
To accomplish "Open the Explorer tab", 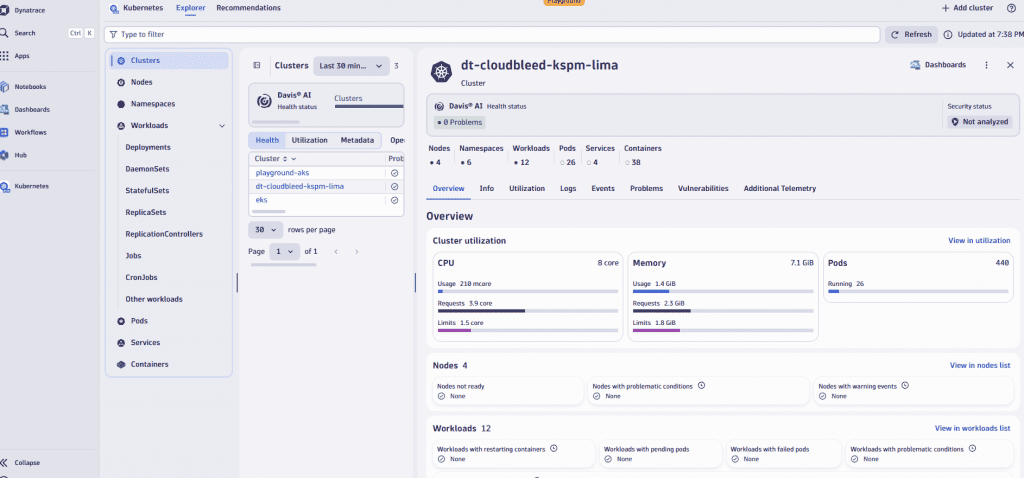I will click(x=191, y=8).
